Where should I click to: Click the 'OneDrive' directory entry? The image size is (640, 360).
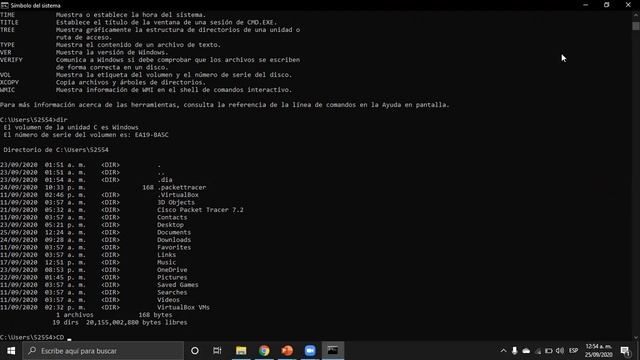(172, 270)
